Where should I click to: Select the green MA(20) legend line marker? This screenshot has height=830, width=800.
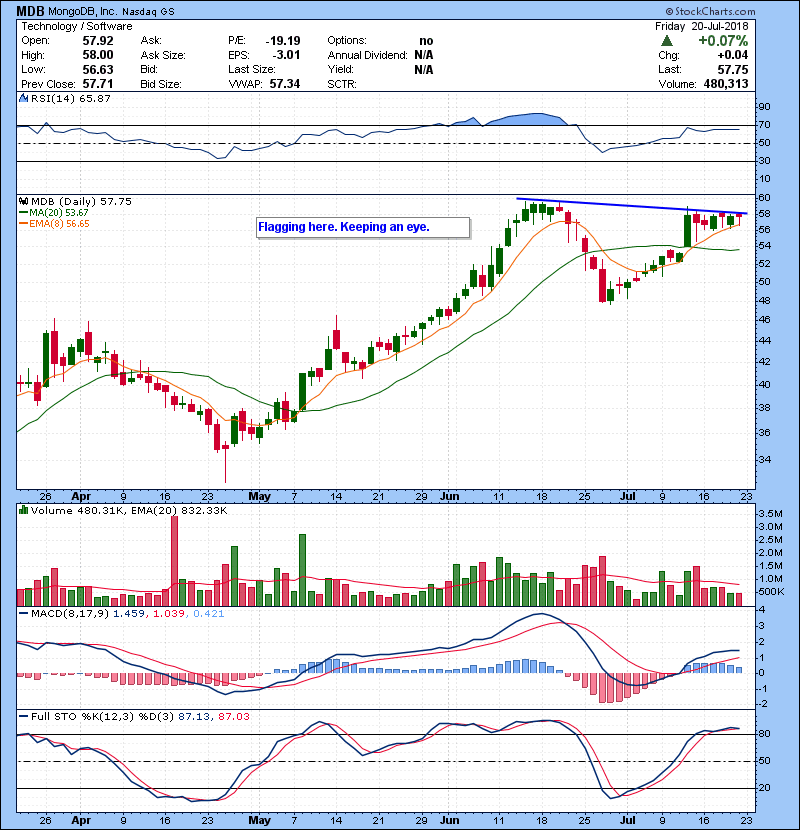pyautogui.click(x=23, y=213)
